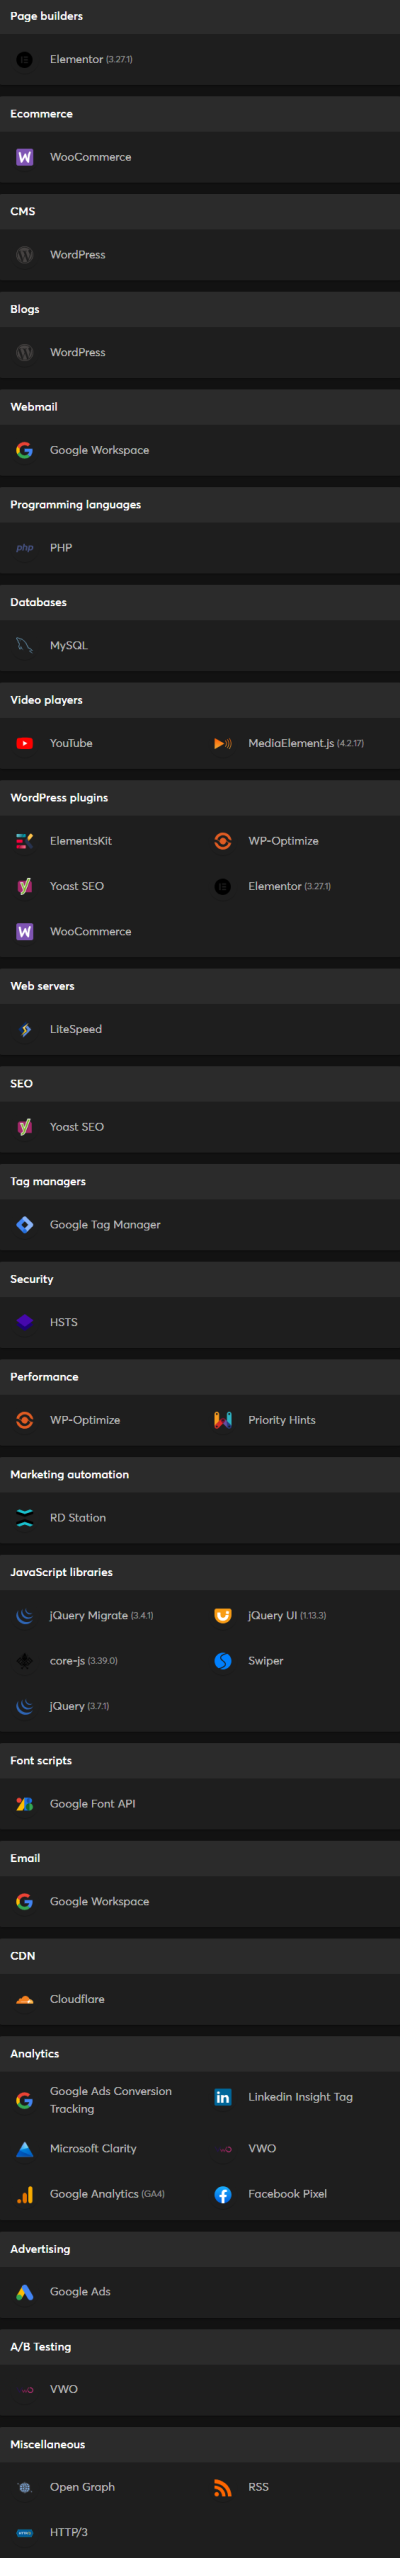The image size is (400, 2558).
Task: Click the Facebook Pixel icon
Action: [x=223, y=2193]
